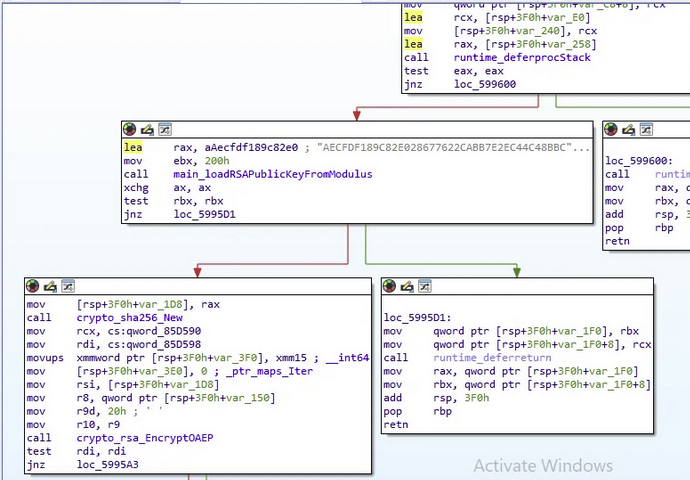Click pencil edit icon on main_loadRSAPublicKeyFromModulus block

pyautogui.click(x=147, y=130)
